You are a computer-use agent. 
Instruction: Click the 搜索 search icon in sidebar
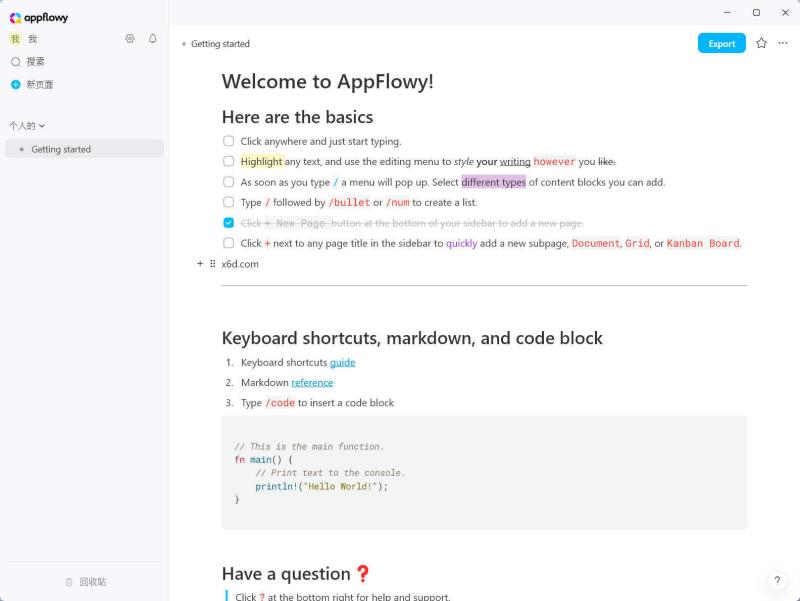point(18,61)
